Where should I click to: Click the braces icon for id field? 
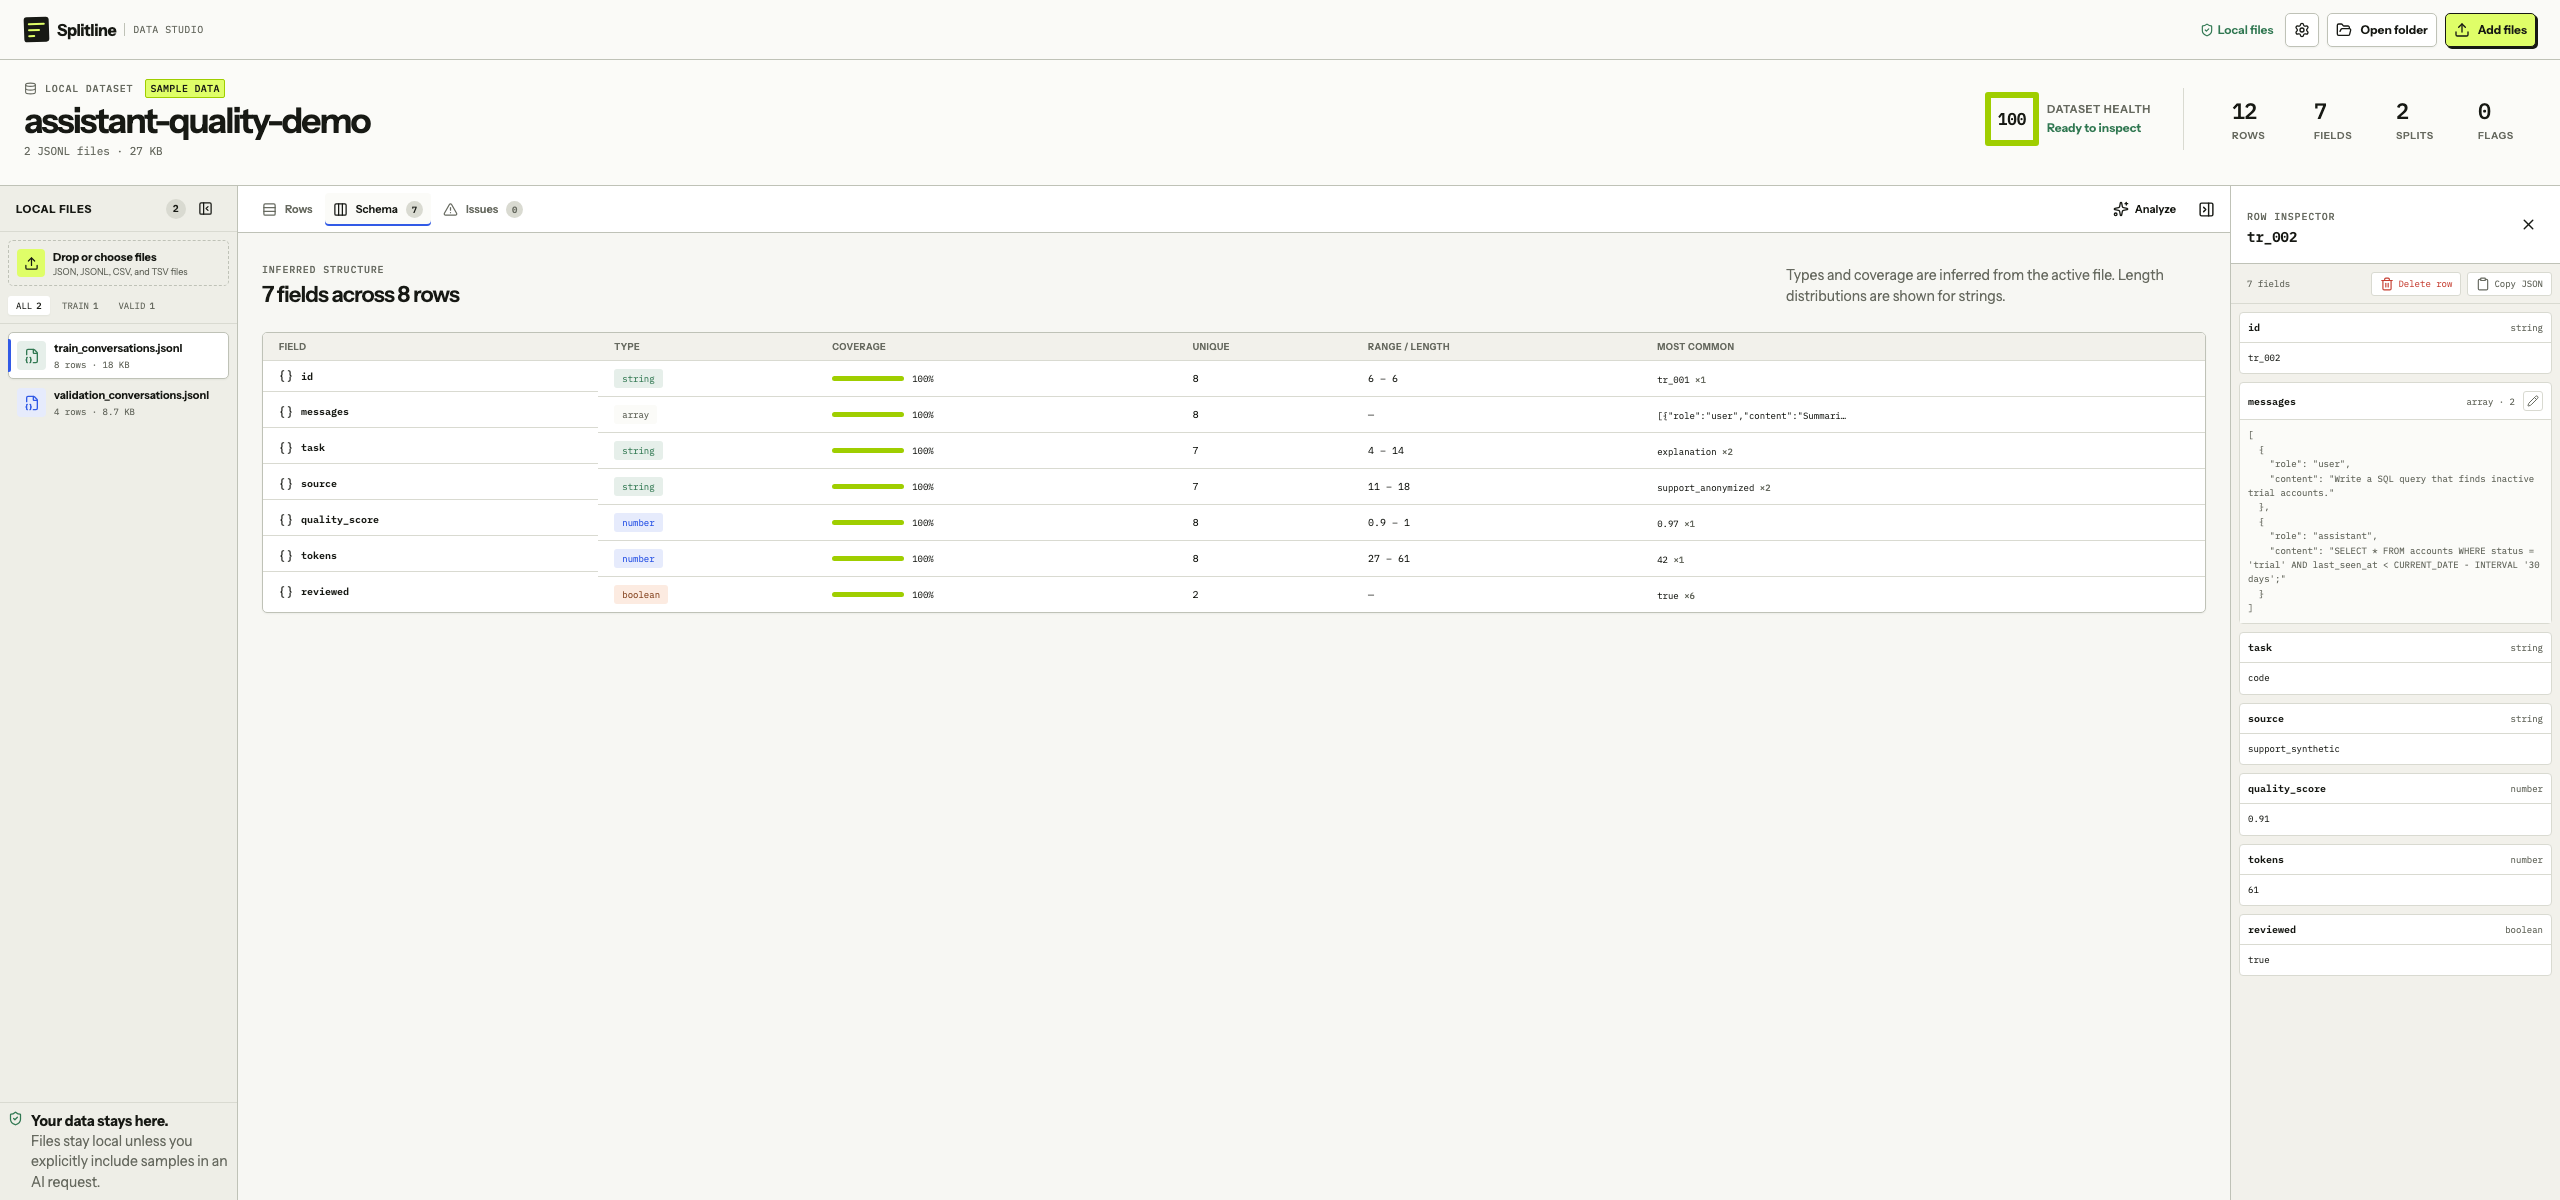(286, 377)
